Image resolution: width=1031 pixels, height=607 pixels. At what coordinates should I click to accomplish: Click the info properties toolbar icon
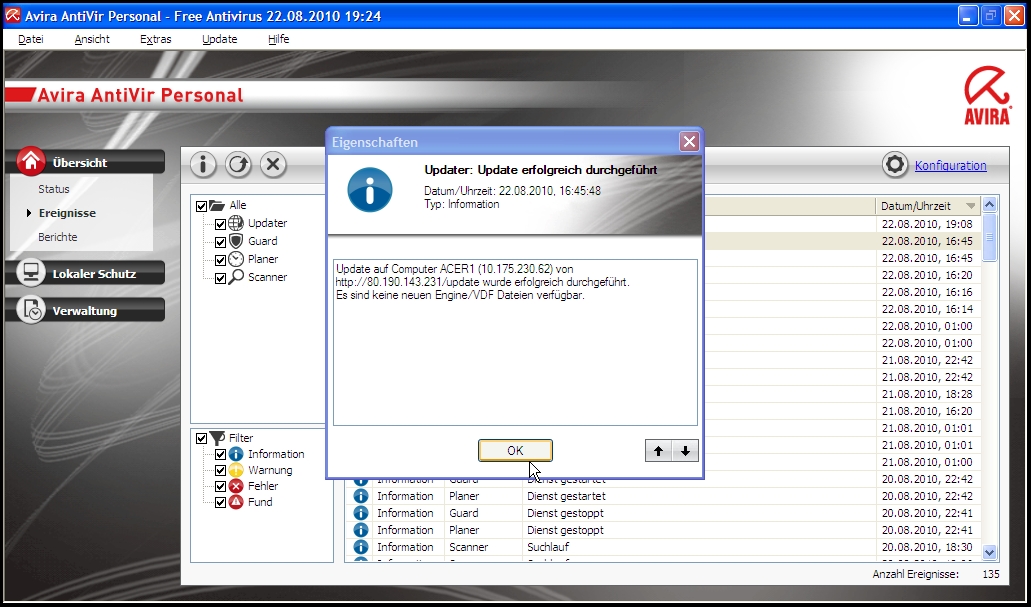pyautogui.click(x=203, y=165)
